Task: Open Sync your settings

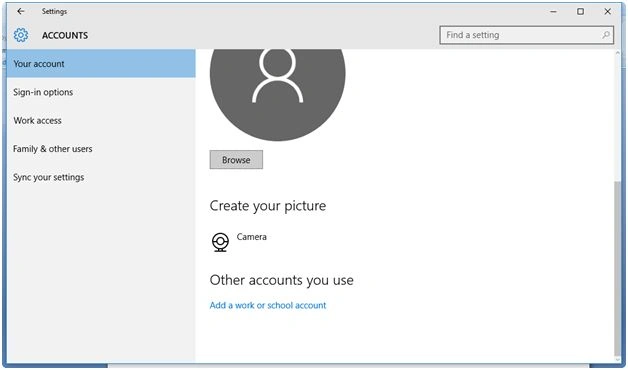Action: [101, 177]
